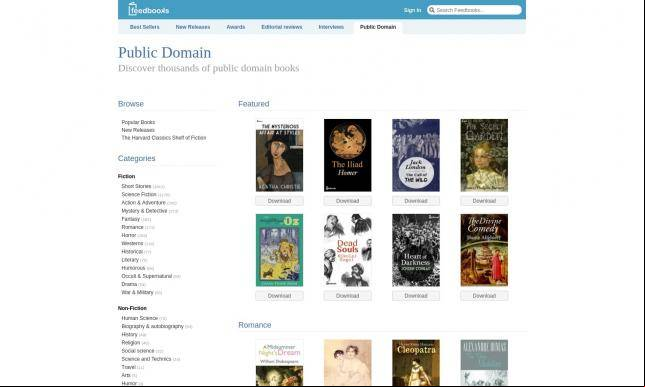Open the Featured section heading
645x387 pixels.
click(x=253, y=104)
